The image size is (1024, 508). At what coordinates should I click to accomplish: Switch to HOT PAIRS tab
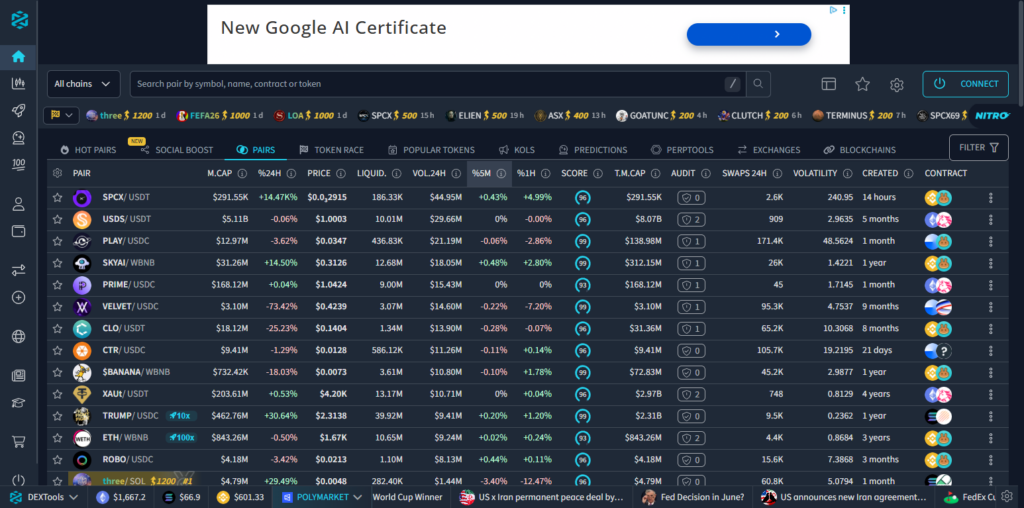[x=88, y=150]
